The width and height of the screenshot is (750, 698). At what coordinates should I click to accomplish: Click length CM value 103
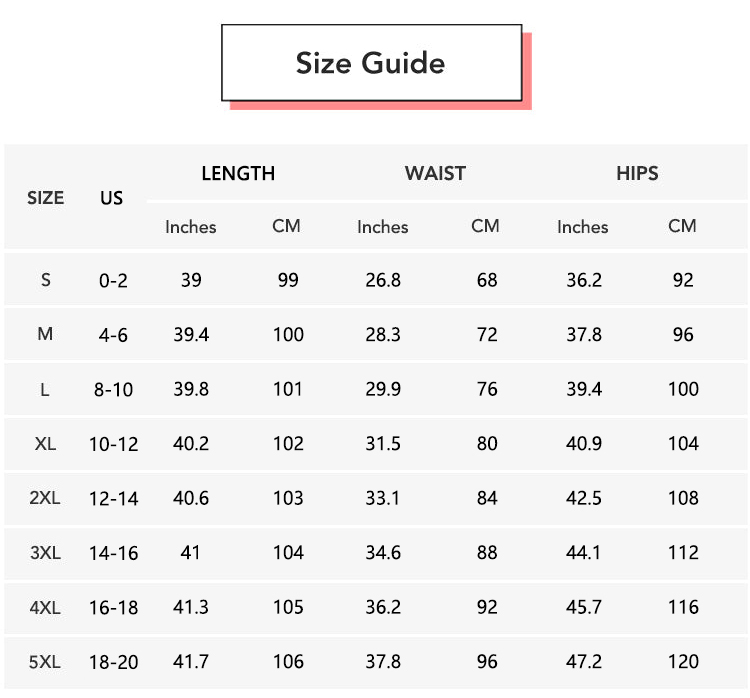click(288, 498)
